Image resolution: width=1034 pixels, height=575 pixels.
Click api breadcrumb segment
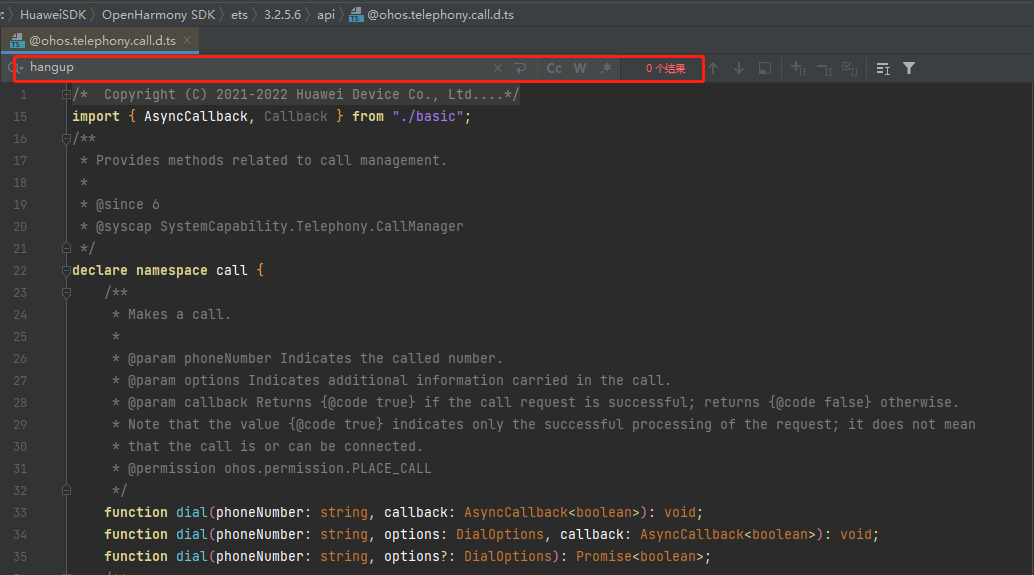pos(326,15)
